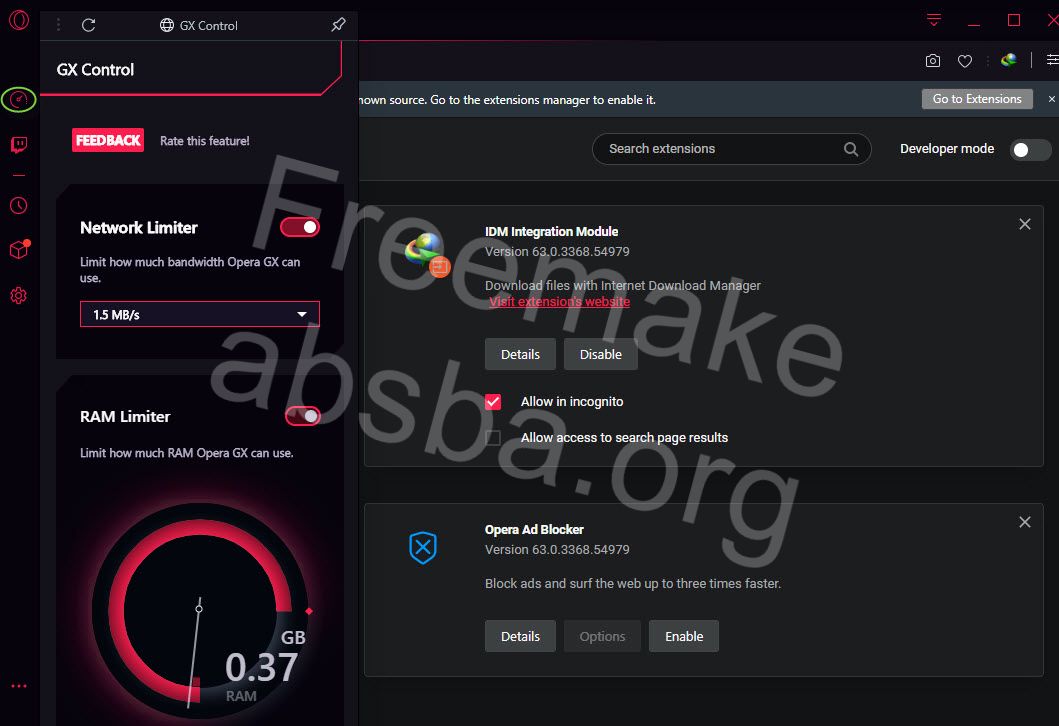The image size is (1059, 726).
Task: Open panel vertical dots menu
Action: [59, 25]
